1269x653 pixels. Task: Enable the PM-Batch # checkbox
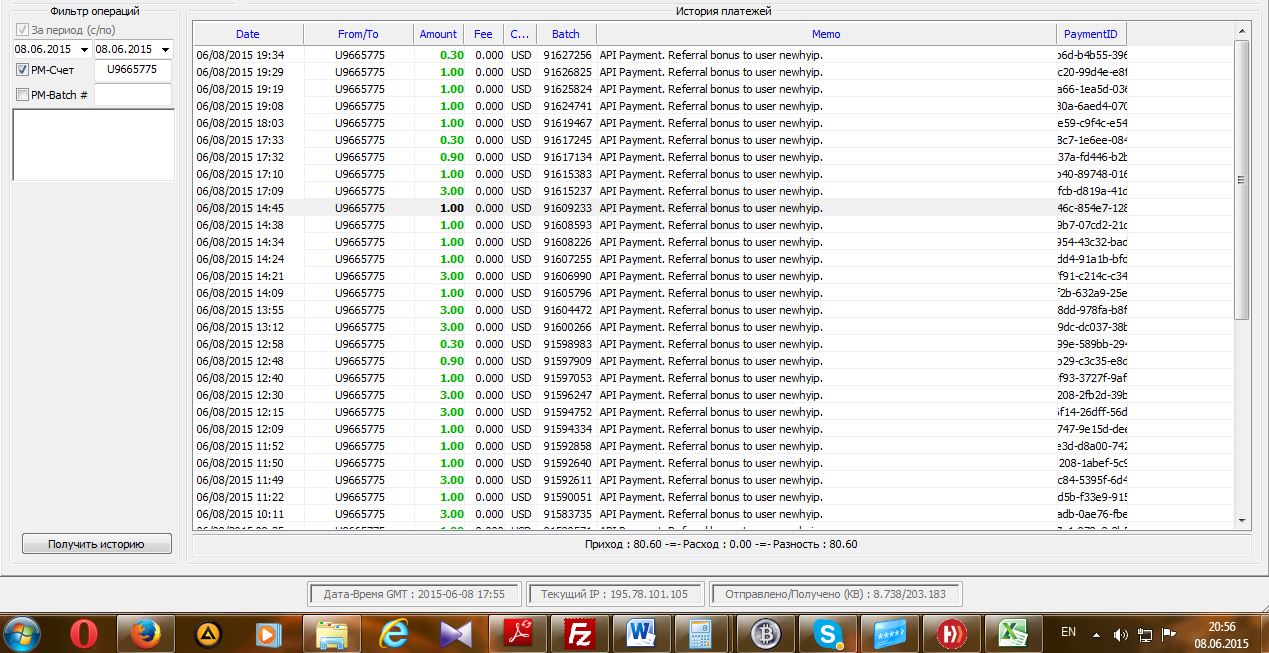(x=23, y=95)
